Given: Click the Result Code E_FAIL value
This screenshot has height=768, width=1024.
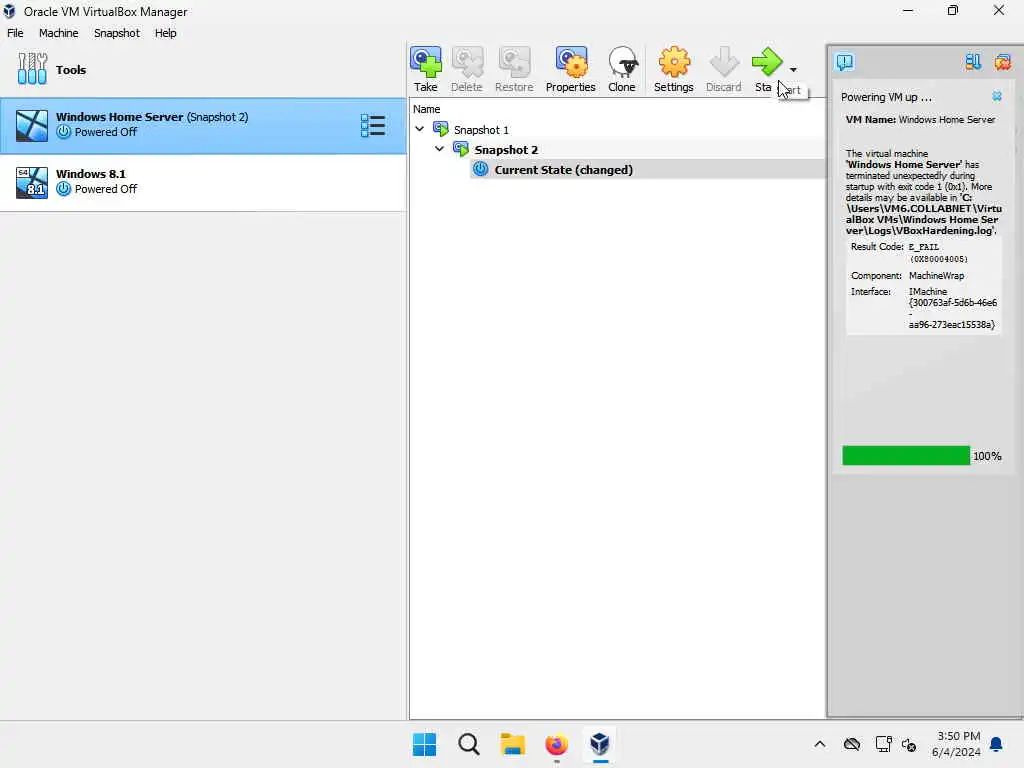Looking at the screenshot, I should click(x=938, y=253).
